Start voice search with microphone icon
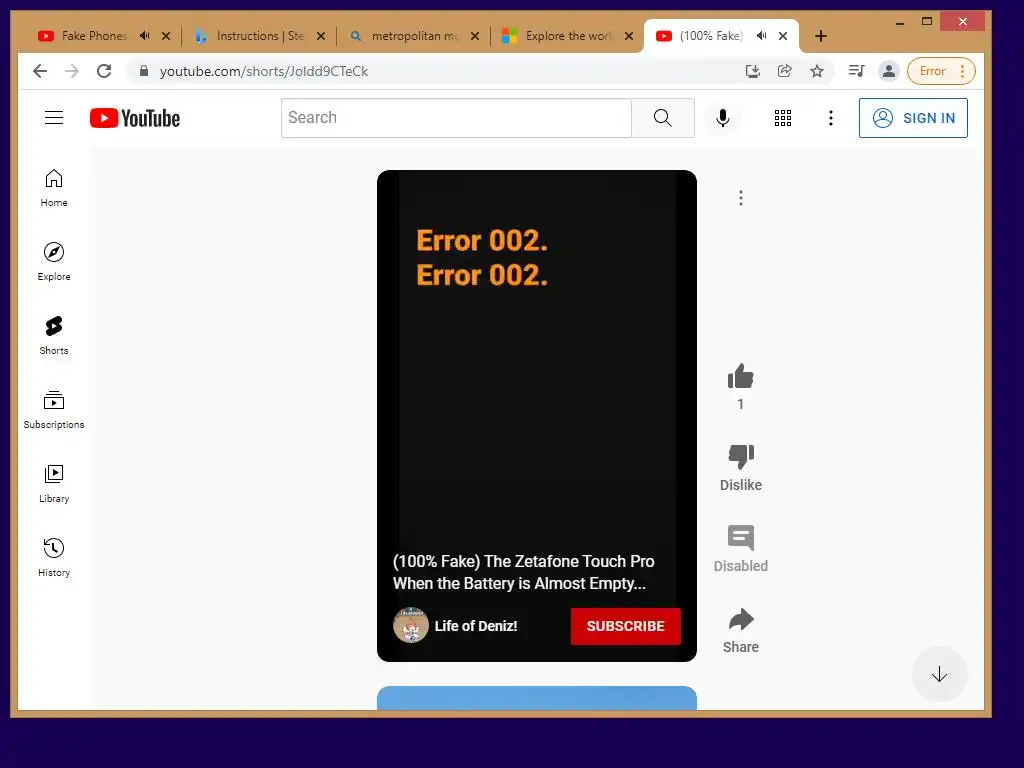 tap(722, 118)
